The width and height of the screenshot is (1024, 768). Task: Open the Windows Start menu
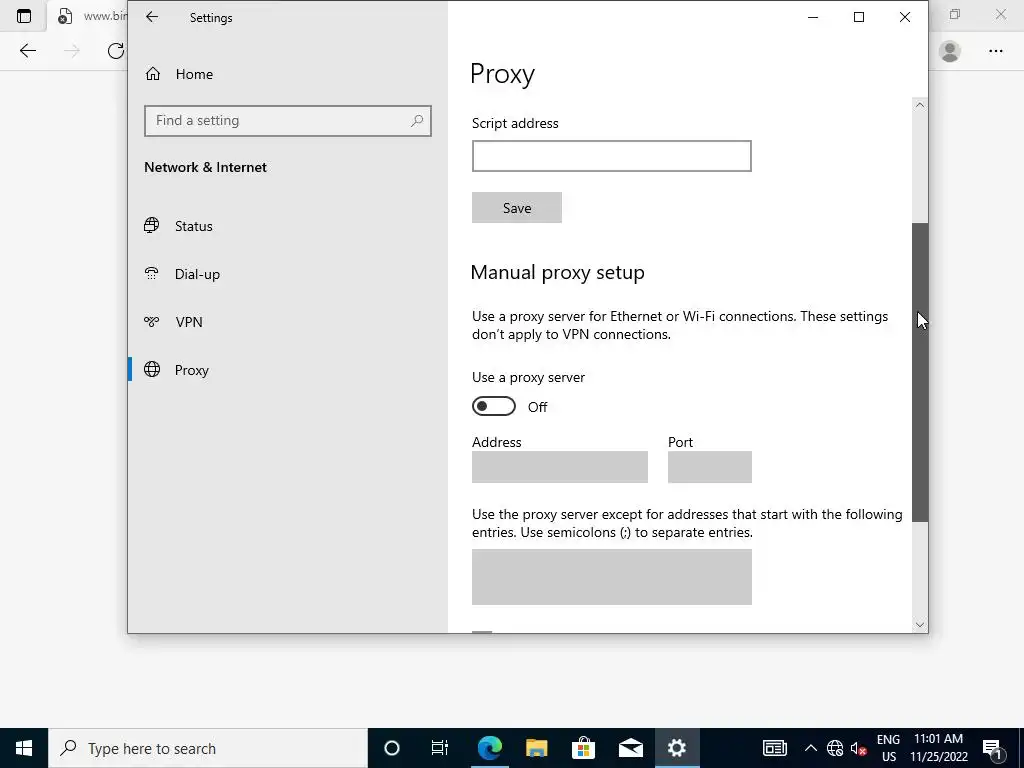pos(24,748)
